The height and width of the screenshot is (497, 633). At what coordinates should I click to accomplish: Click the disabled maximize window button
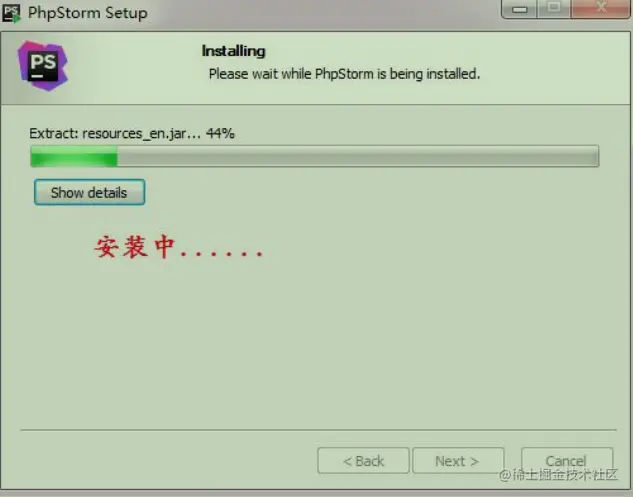pyautogui.click(x=554, y=8)
